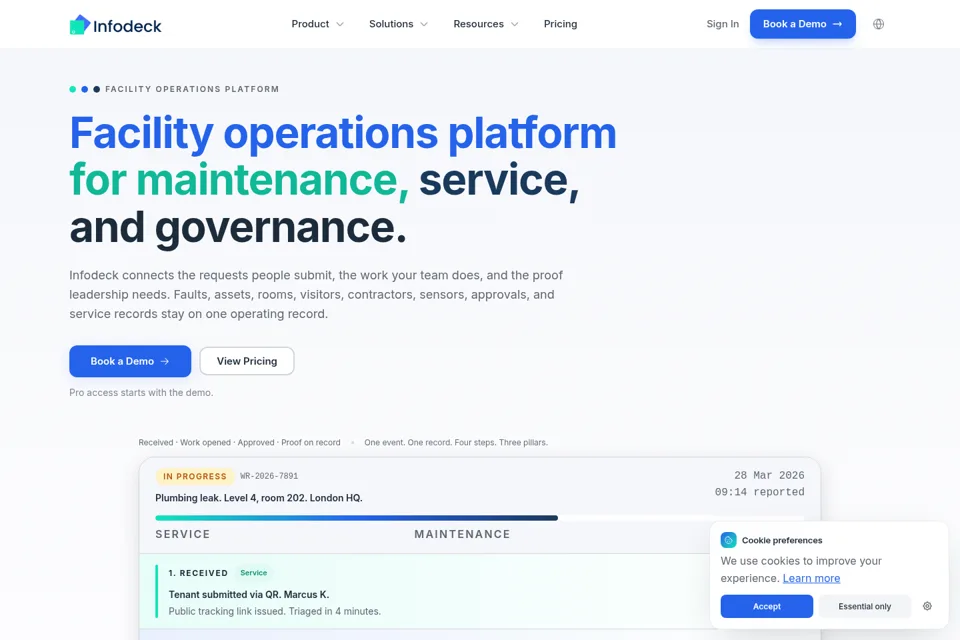
Task: Click 'Received · Work opened' caption
Action: click(239, 442)
